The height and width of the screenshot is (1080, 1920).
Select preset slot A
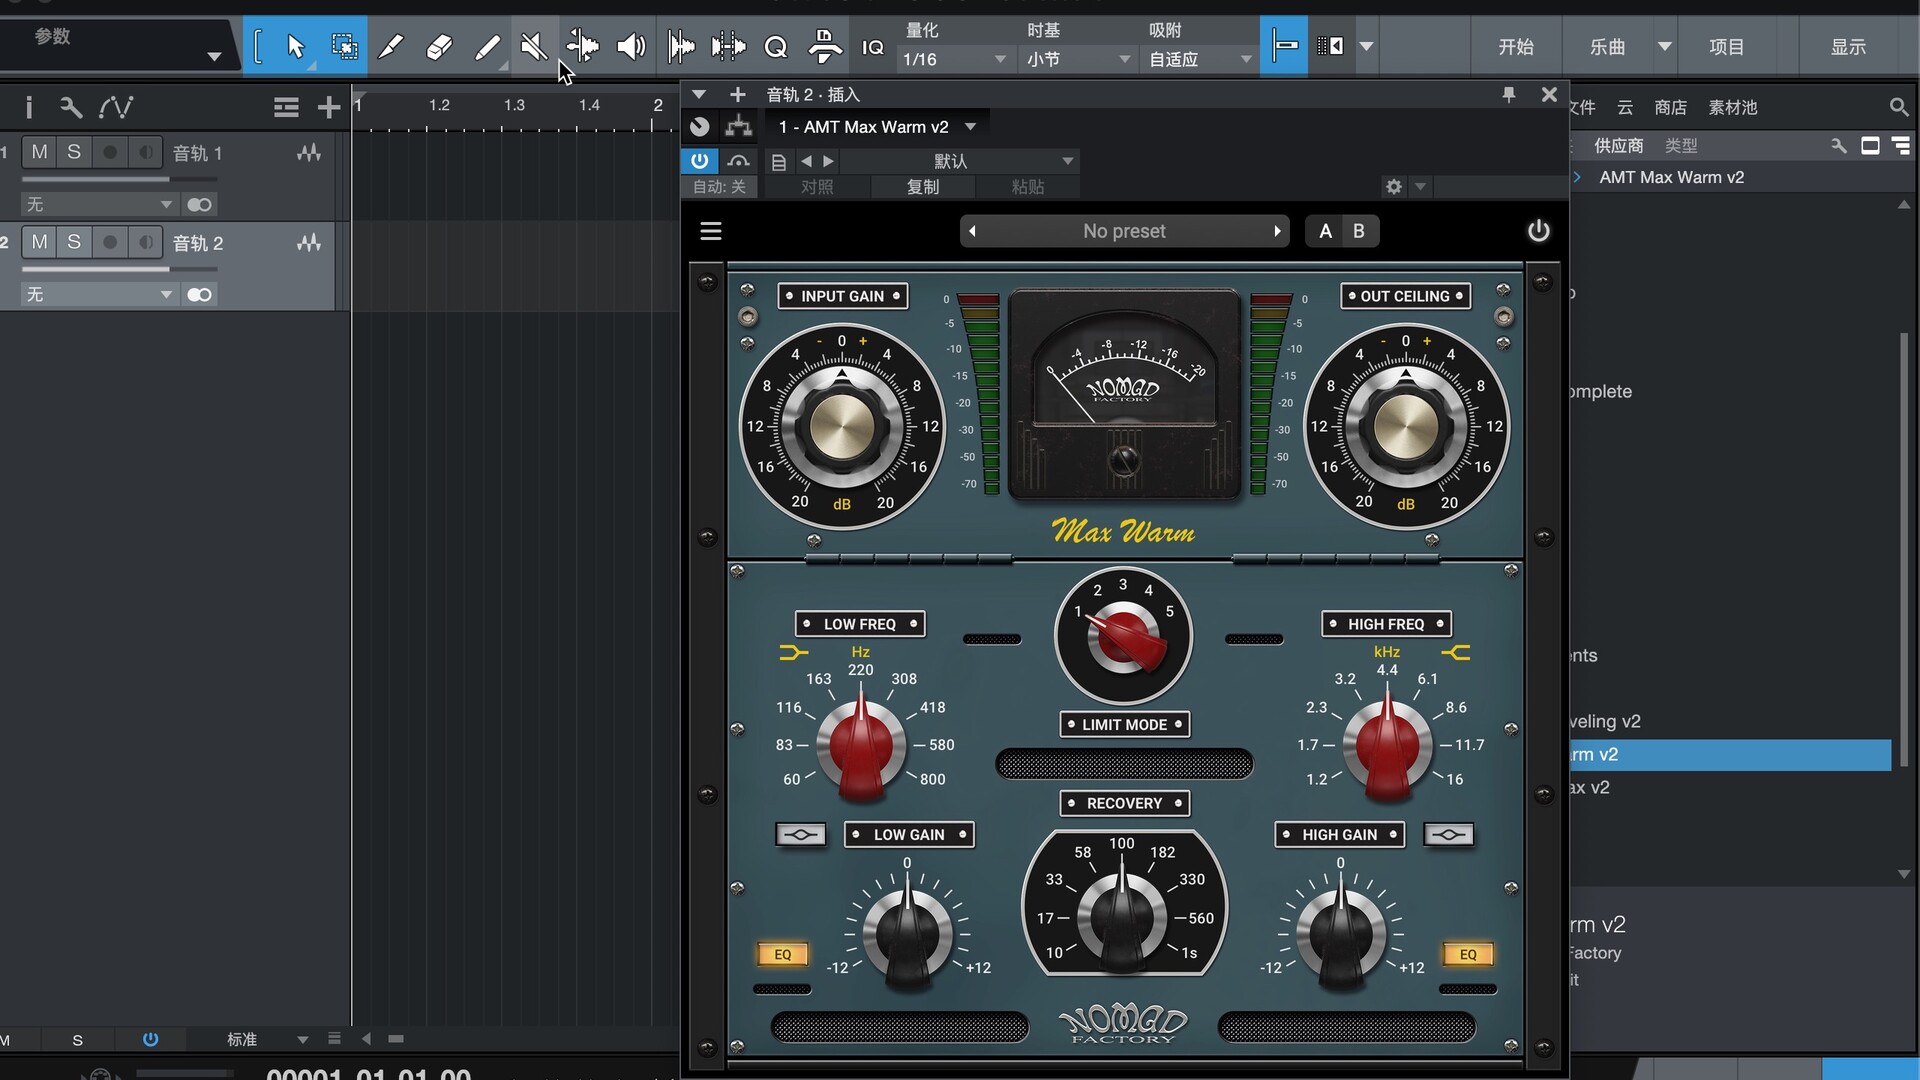tap(1325, 231)
